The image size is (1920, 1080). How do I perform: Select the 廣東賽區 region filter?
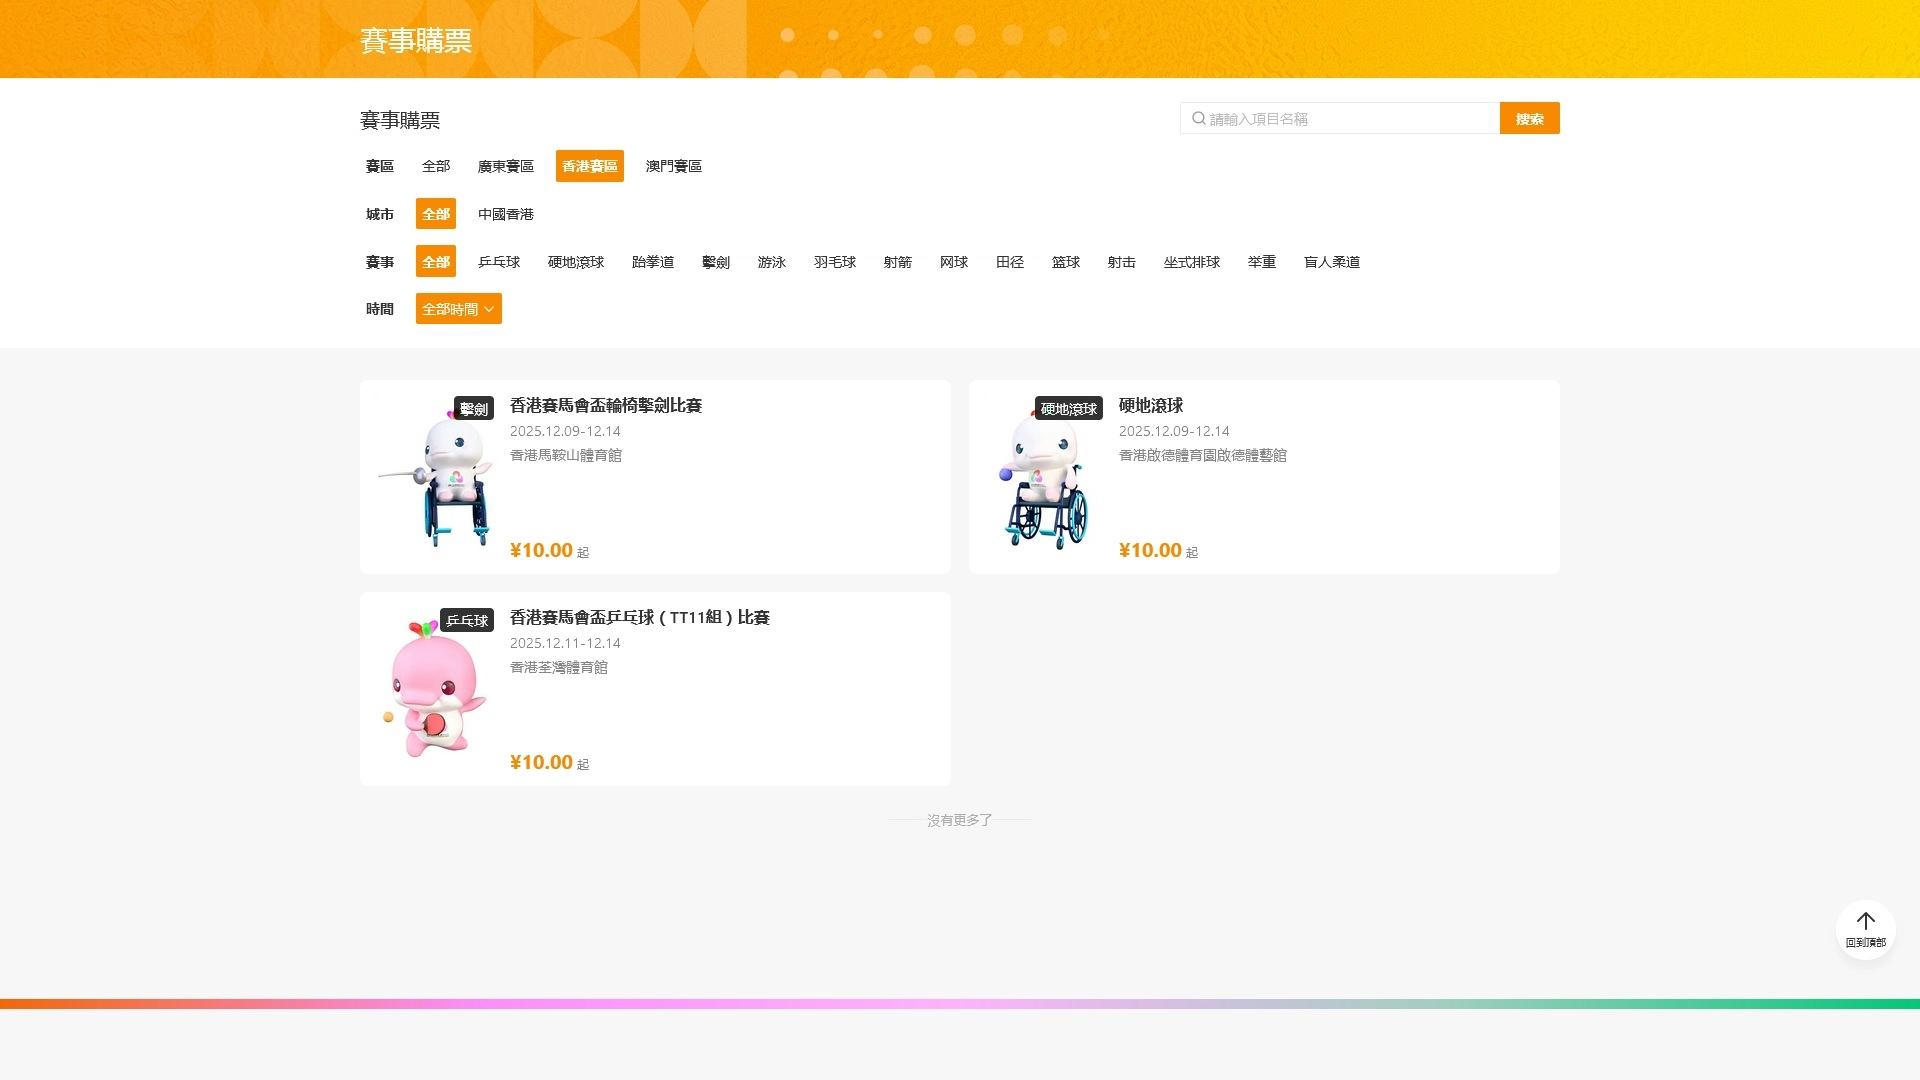(x=505, y=166)
